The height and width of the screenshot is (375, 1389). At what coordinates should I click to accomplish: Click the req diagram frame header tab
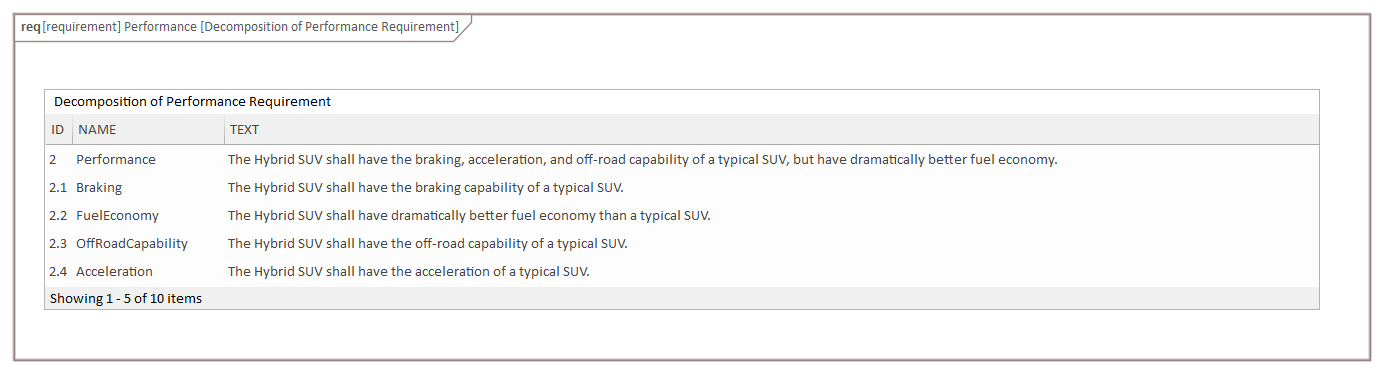[x=240, y=27]
